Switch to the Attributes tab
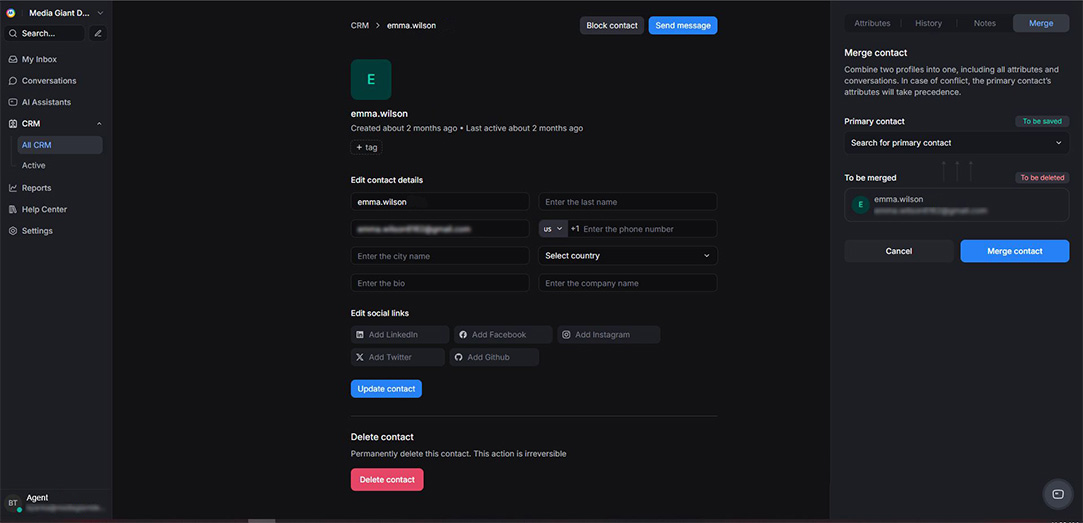1083x523 pixels. [x=872, y=23]
